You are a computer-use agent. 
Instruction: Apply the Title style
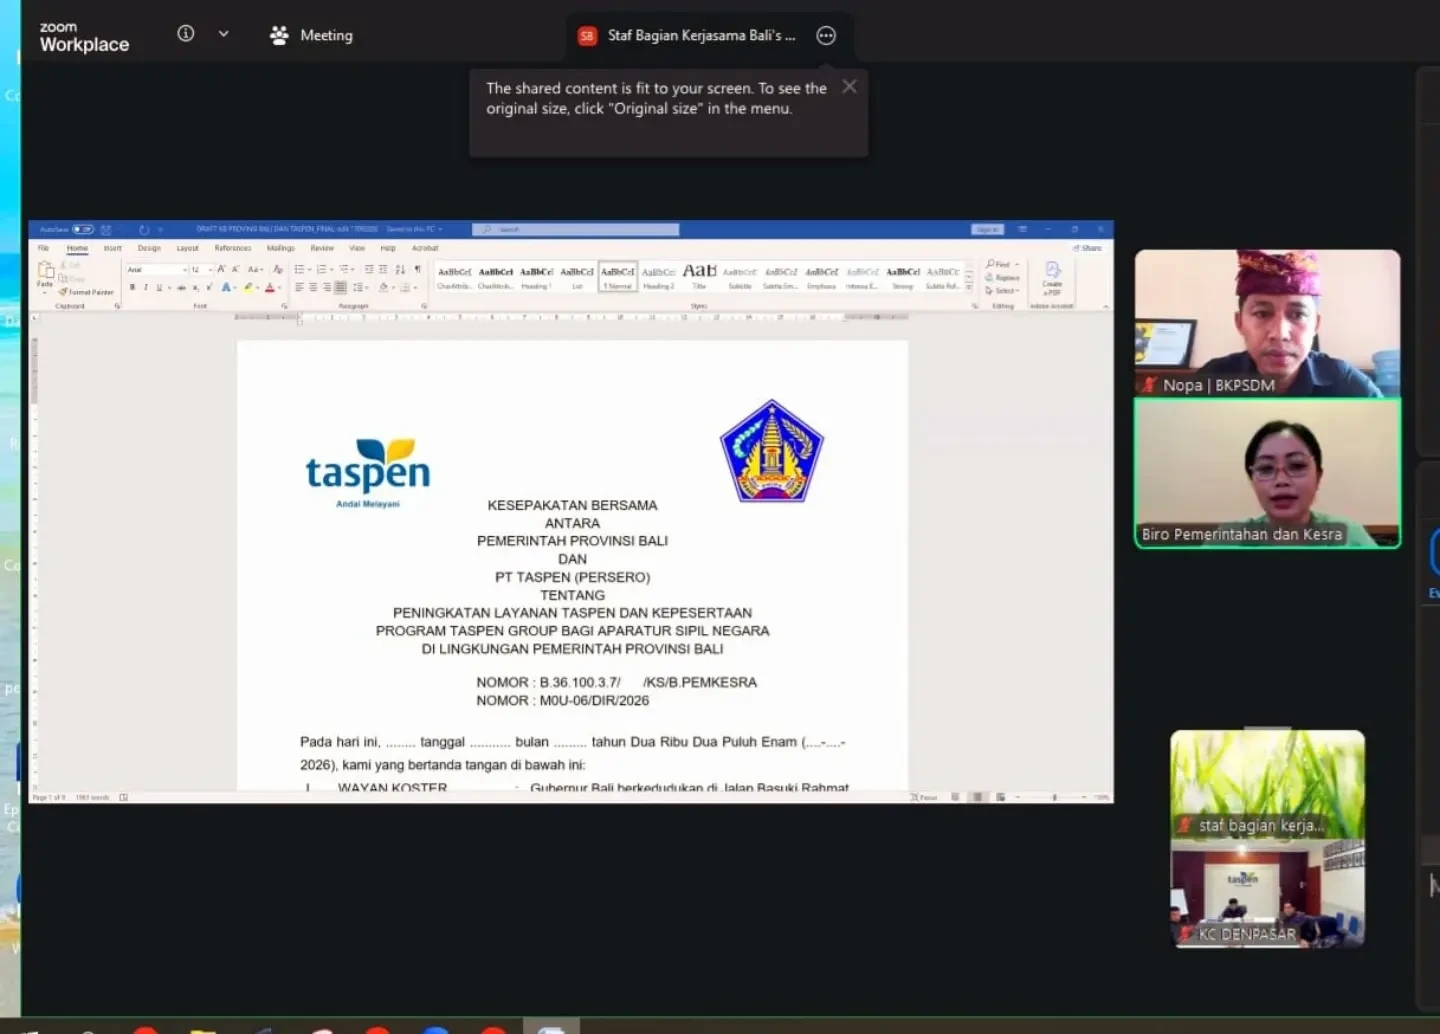point(700,277)
